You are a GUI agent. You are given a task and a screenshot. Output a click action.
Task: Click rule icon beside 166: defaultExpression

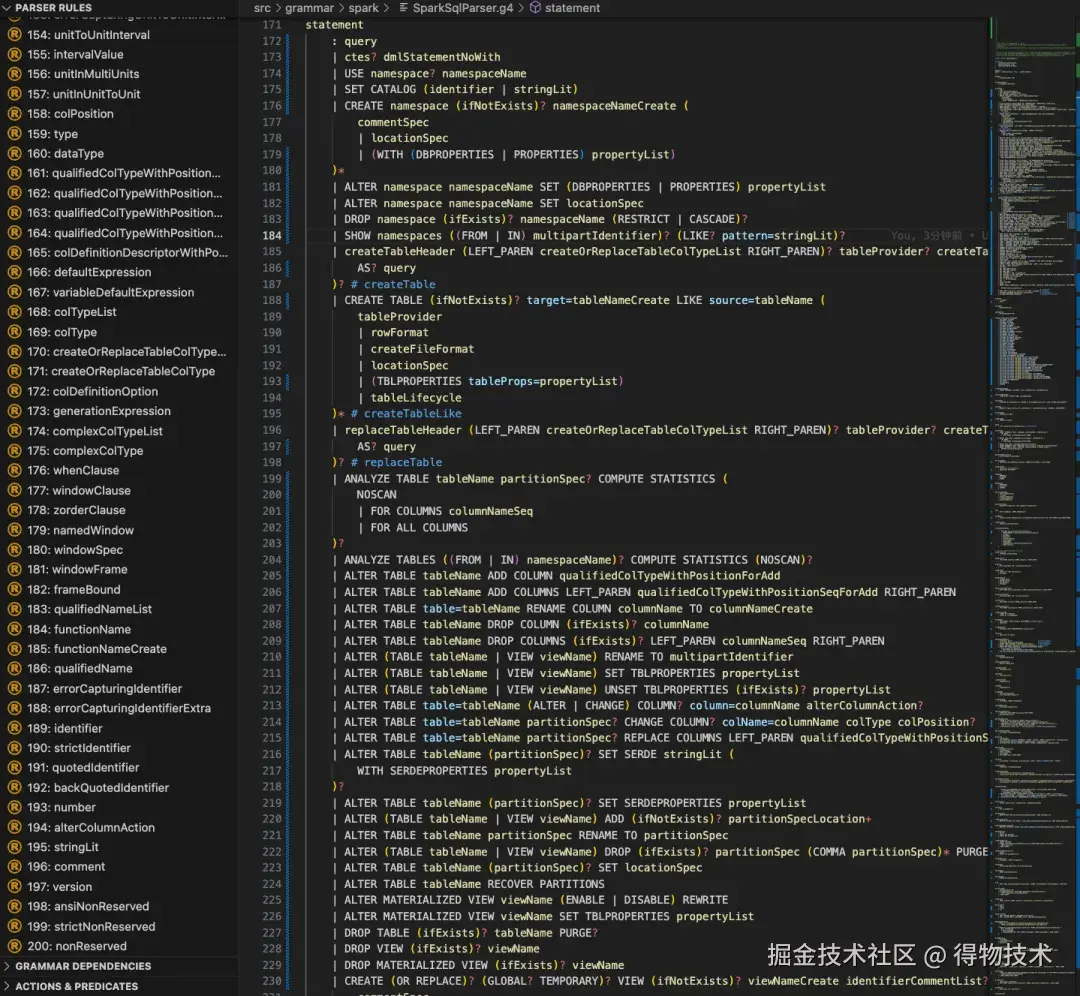click(14, 272)
